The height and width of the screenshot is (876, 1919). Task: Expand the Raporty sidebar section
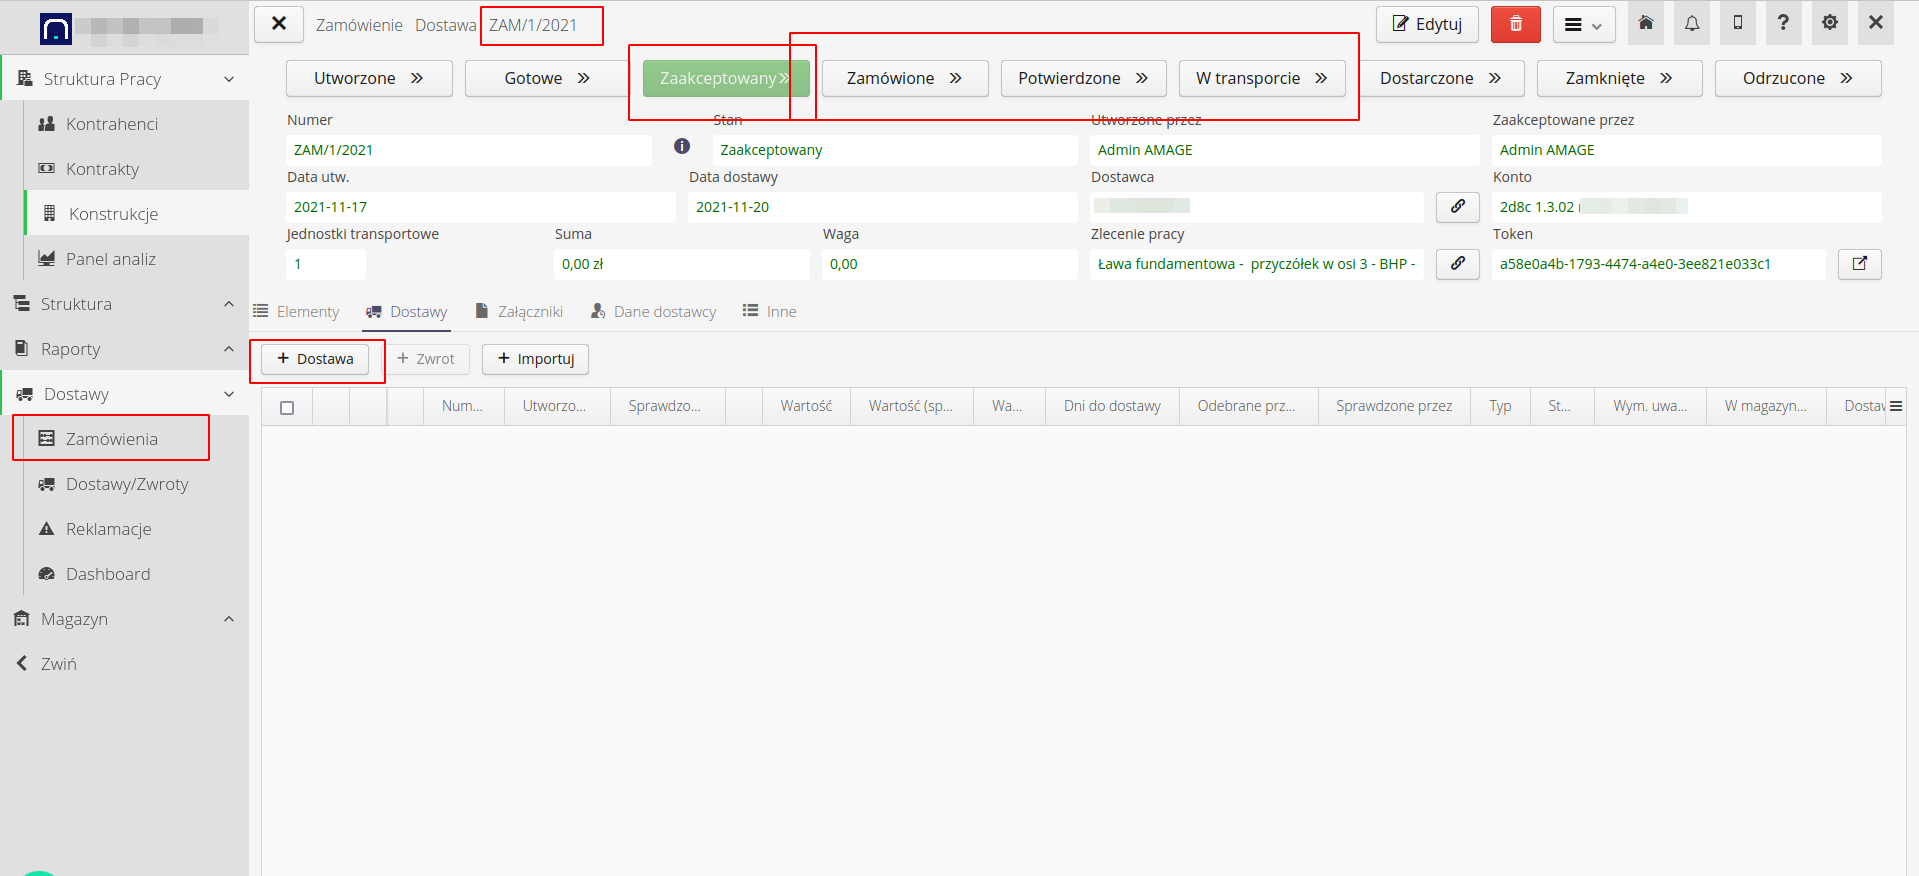click(x=228, y=349)
